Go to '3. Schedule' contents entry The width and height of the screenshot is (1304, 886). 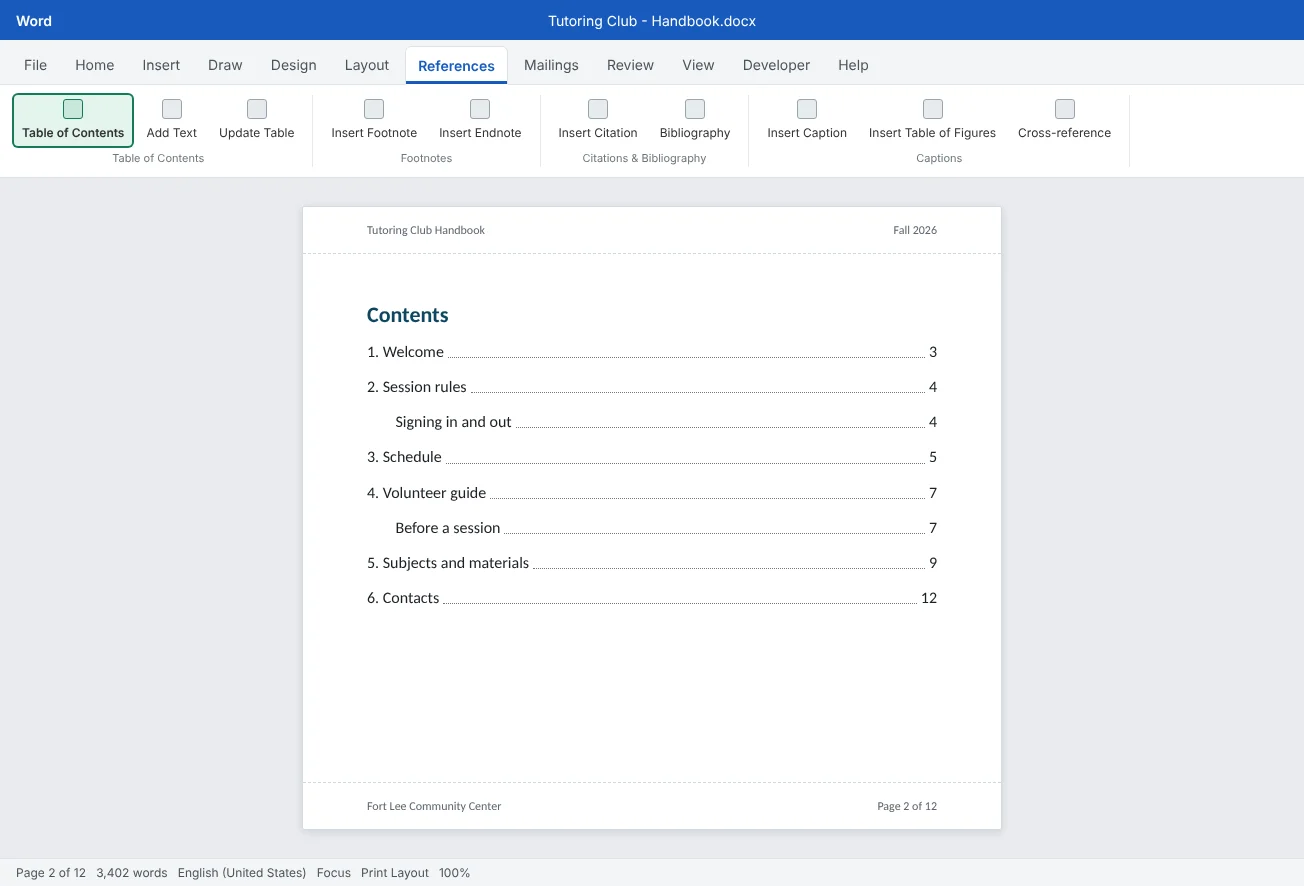click(652, 457)
